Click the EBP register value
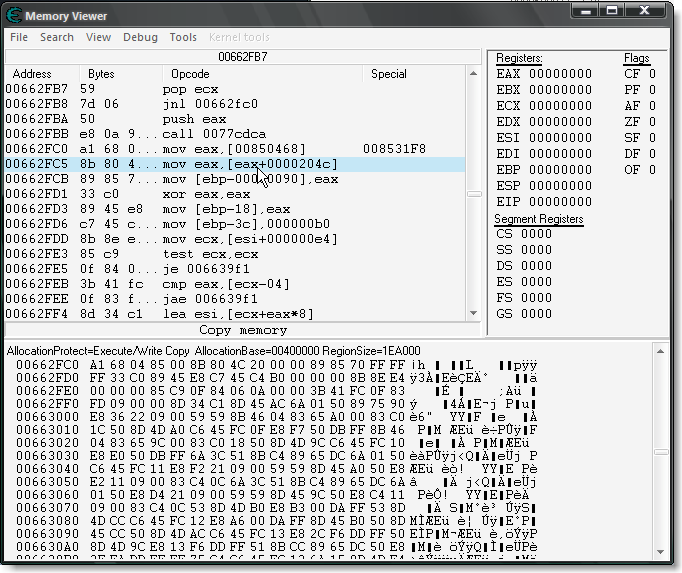 (x=560, y=170)
